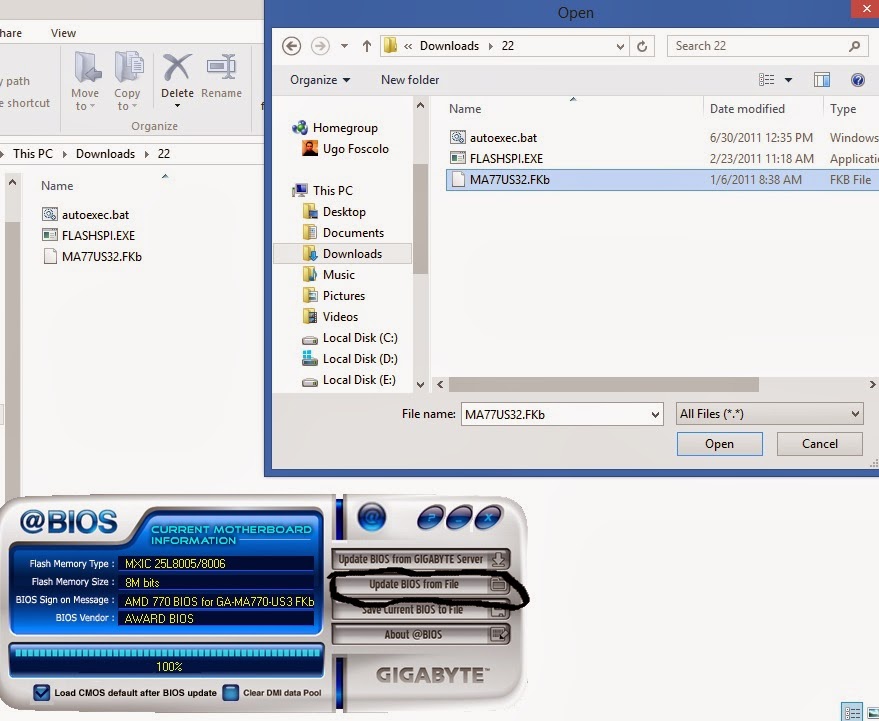879x721 pixels.
Task: Select Desktop in navigation pane
Action: point(335,212)
